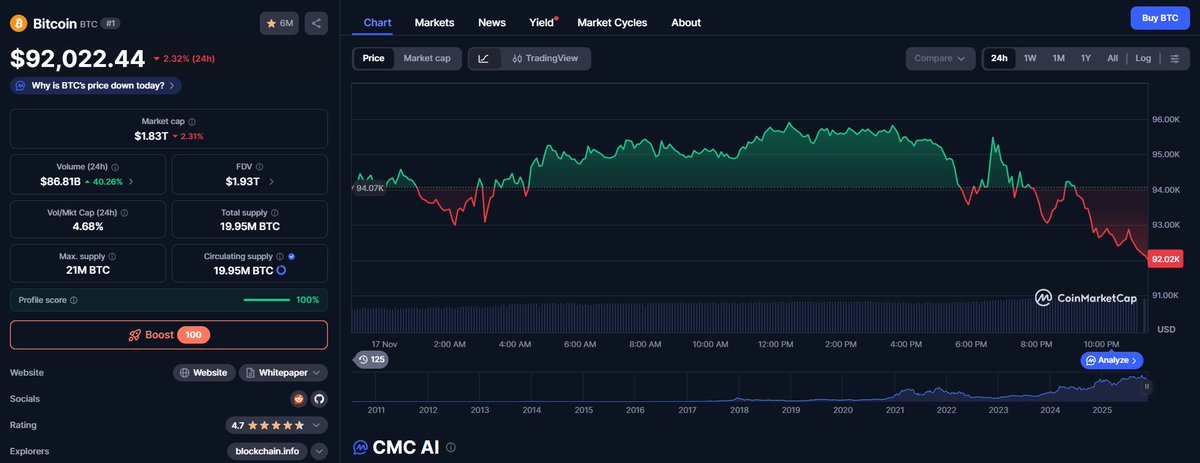
Task: Click the Buy BTC button
Action: (1159, 18)
